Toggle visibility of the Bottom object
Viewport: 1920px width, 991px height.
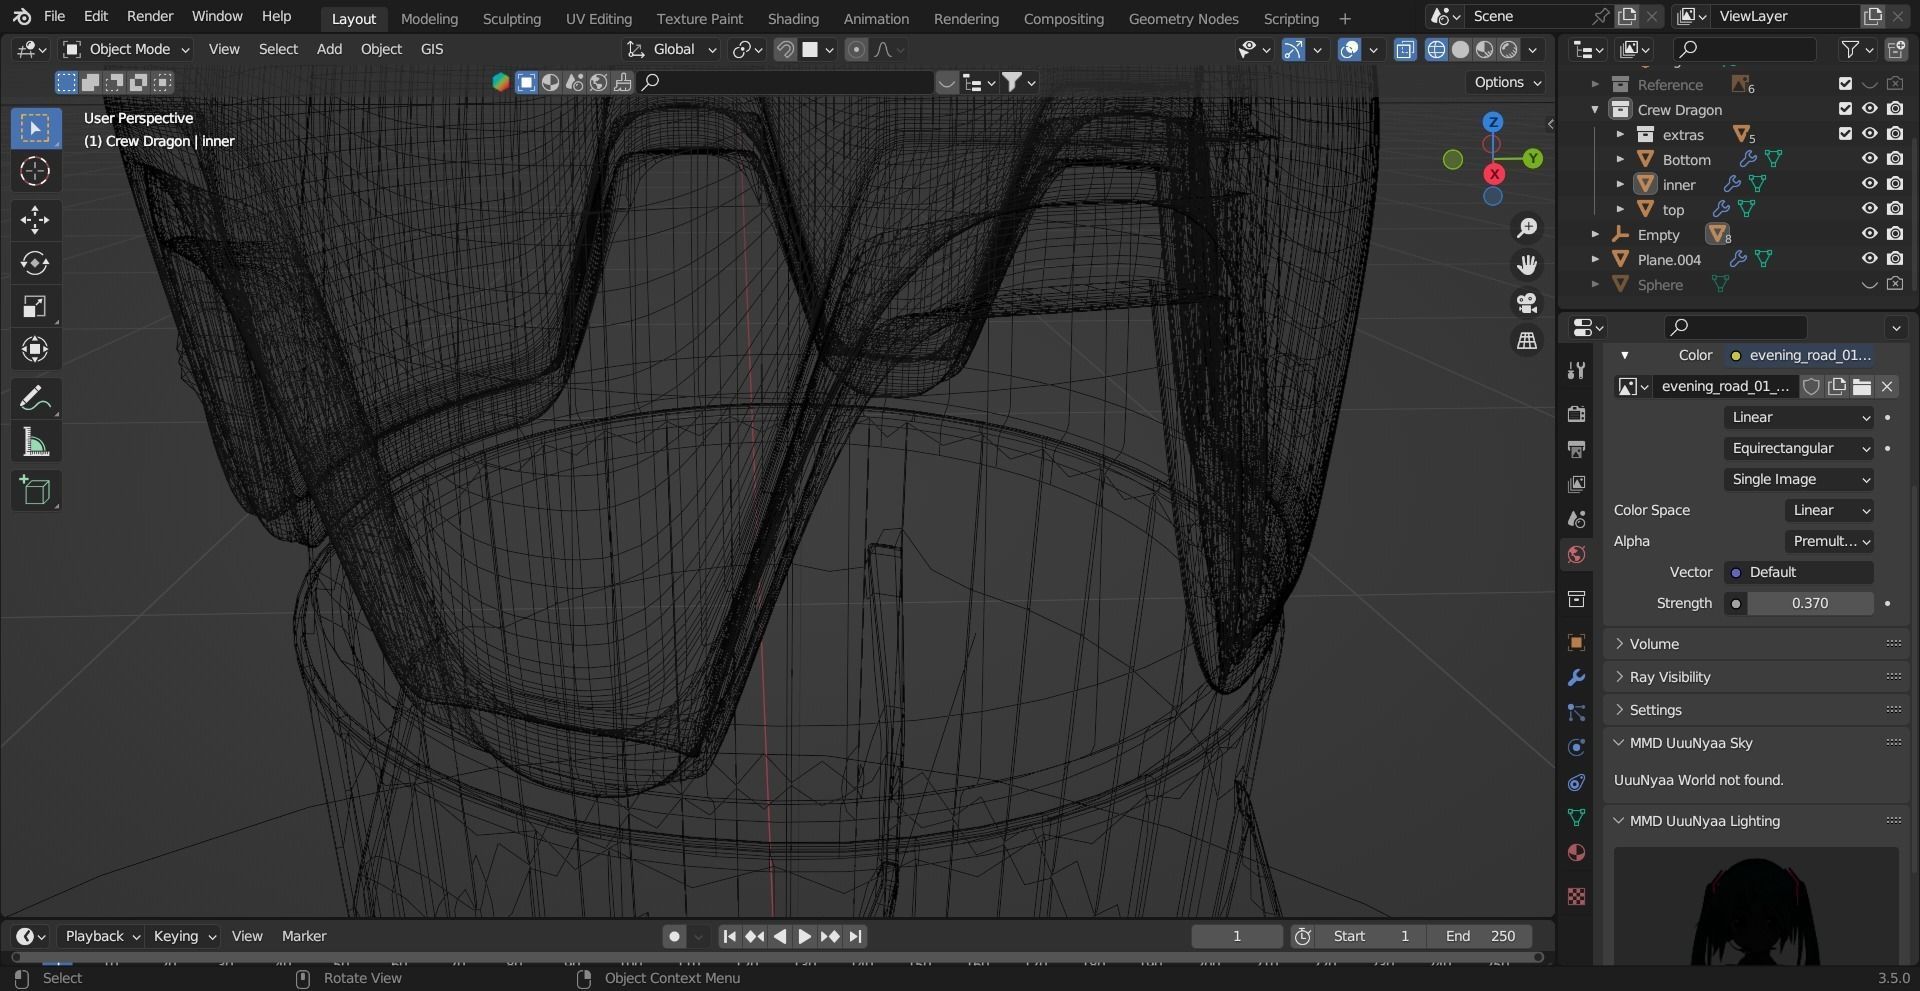coord(1869,159)
